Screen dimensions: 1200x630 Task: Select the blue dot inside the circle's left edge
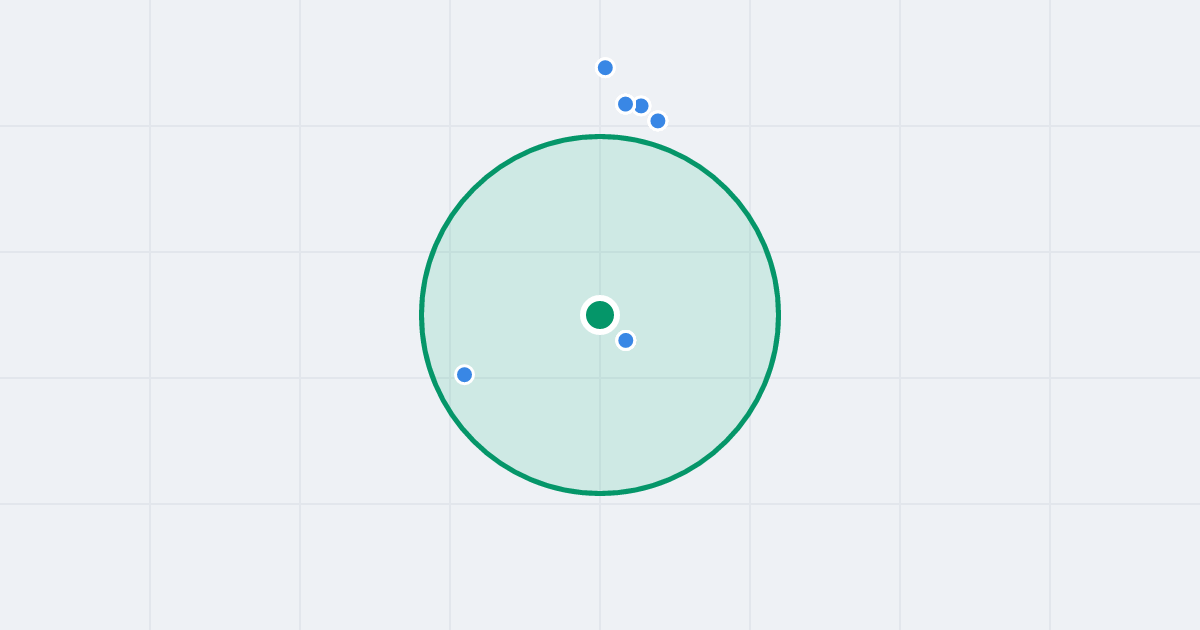pyautogui.click(x=464, y=375)
